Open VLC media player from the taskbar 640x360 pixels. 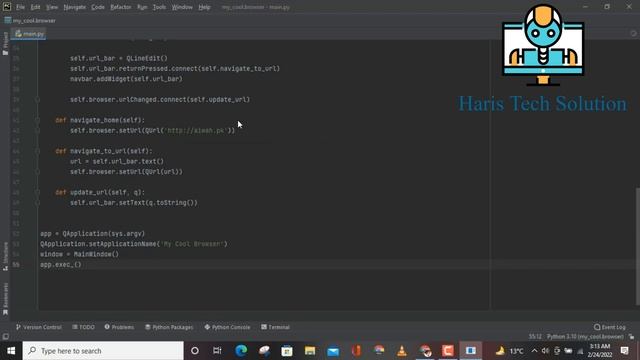(x=402, y=351)
